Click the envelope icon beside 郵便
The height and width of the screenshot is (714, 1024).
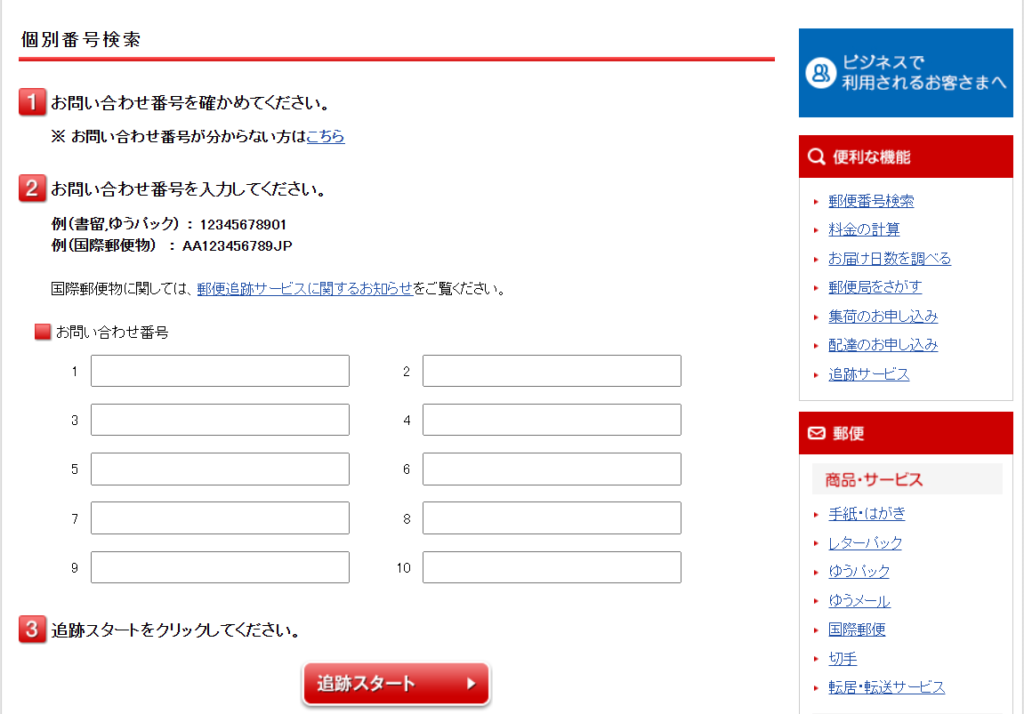816,434
